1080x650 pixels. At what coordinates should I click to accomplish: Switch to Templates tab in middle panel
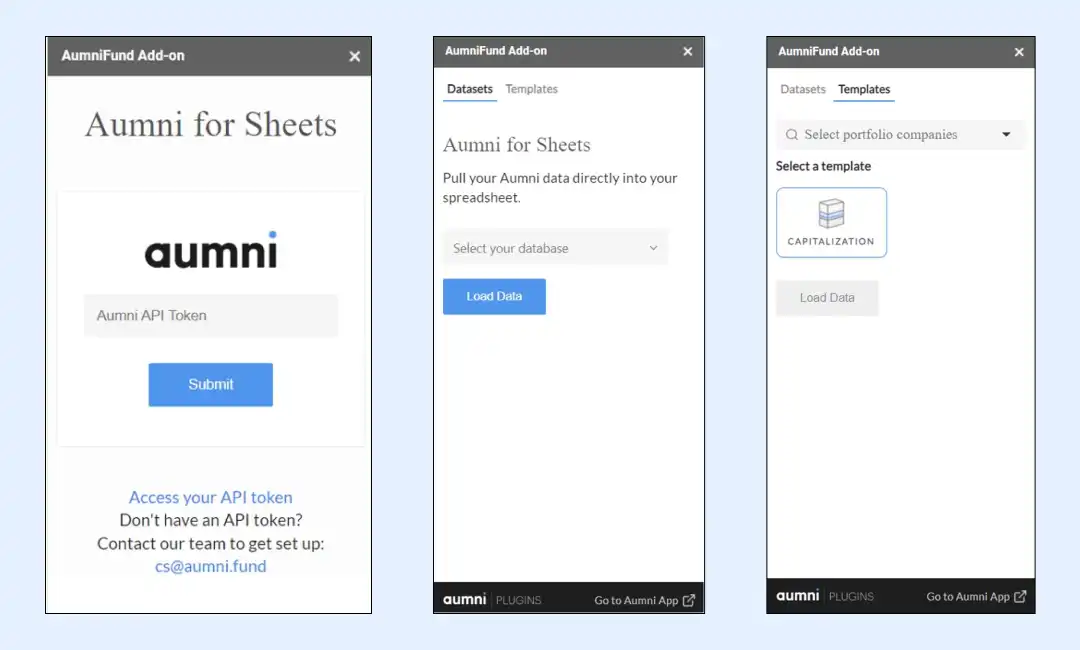pyautogui.click(x=531, y=89)
